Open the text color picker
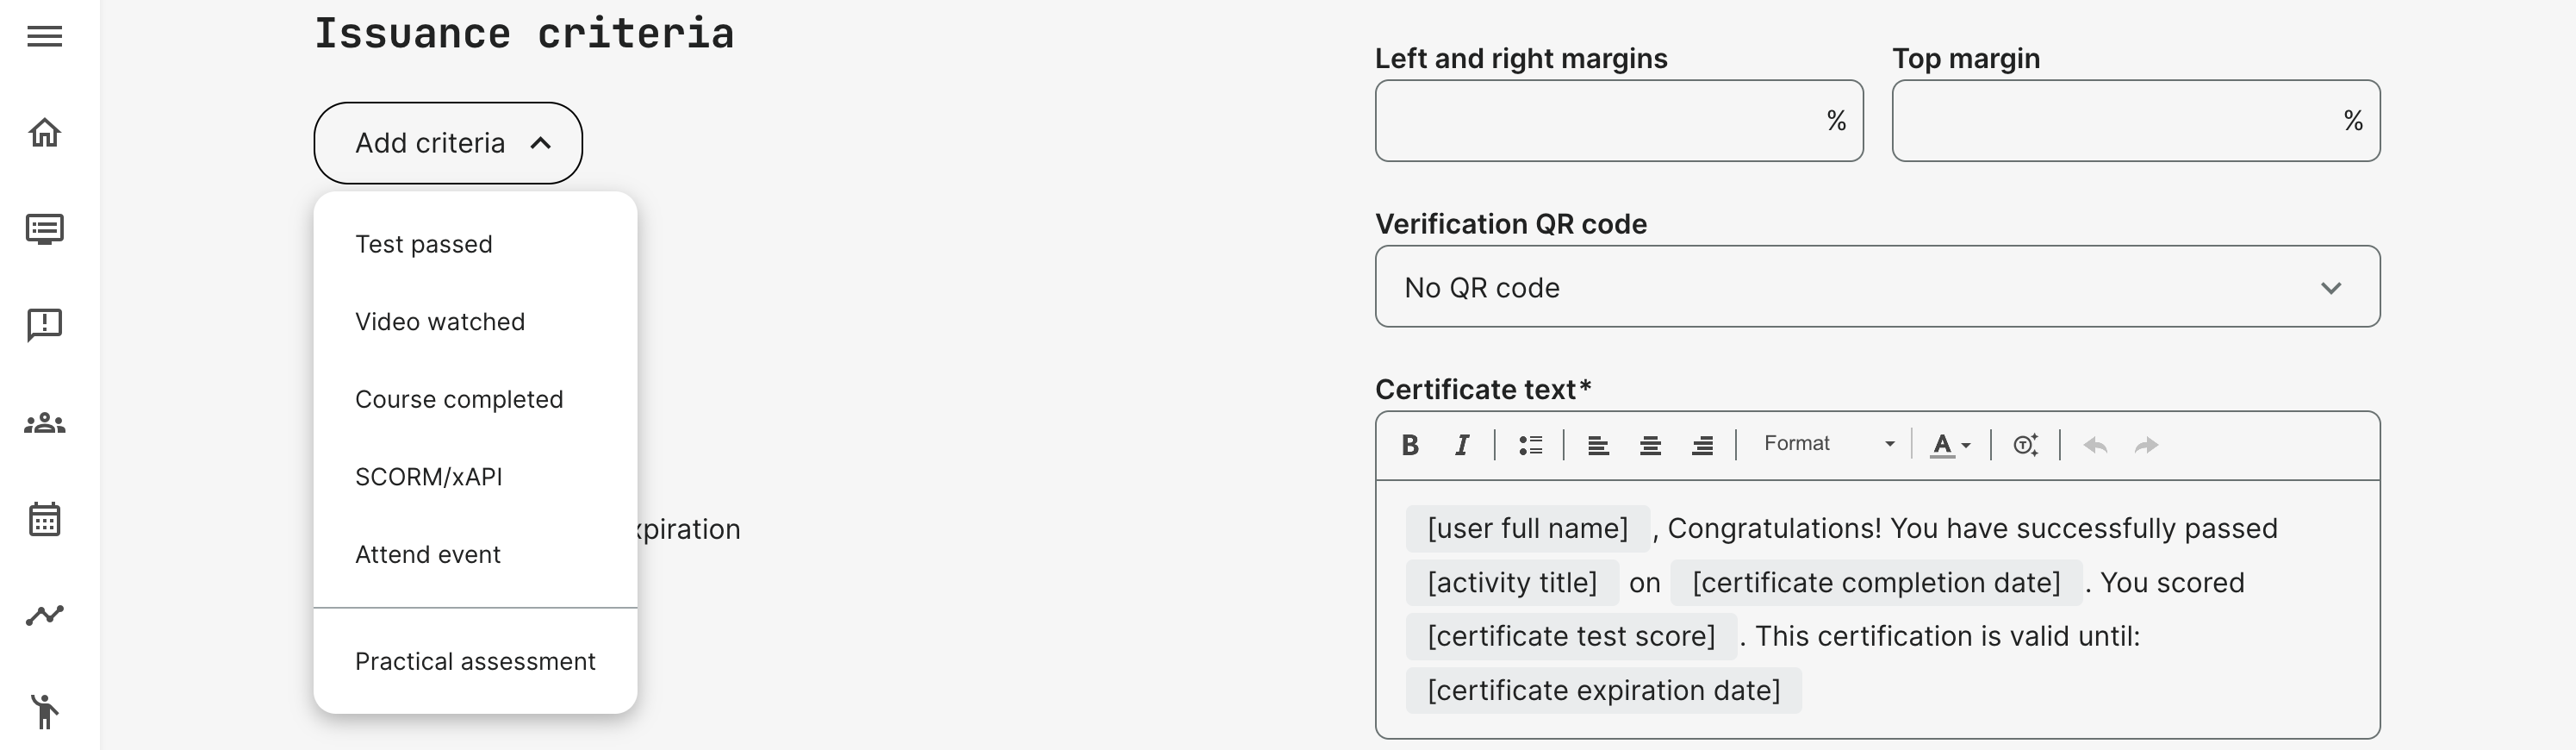 pyautogui.click(x=1950, y=445)
